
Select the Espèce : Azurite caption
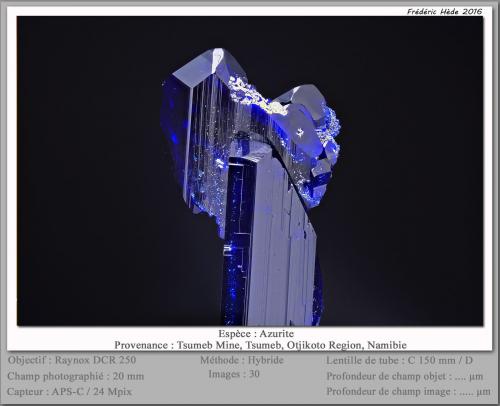click(x=256, y=333)
